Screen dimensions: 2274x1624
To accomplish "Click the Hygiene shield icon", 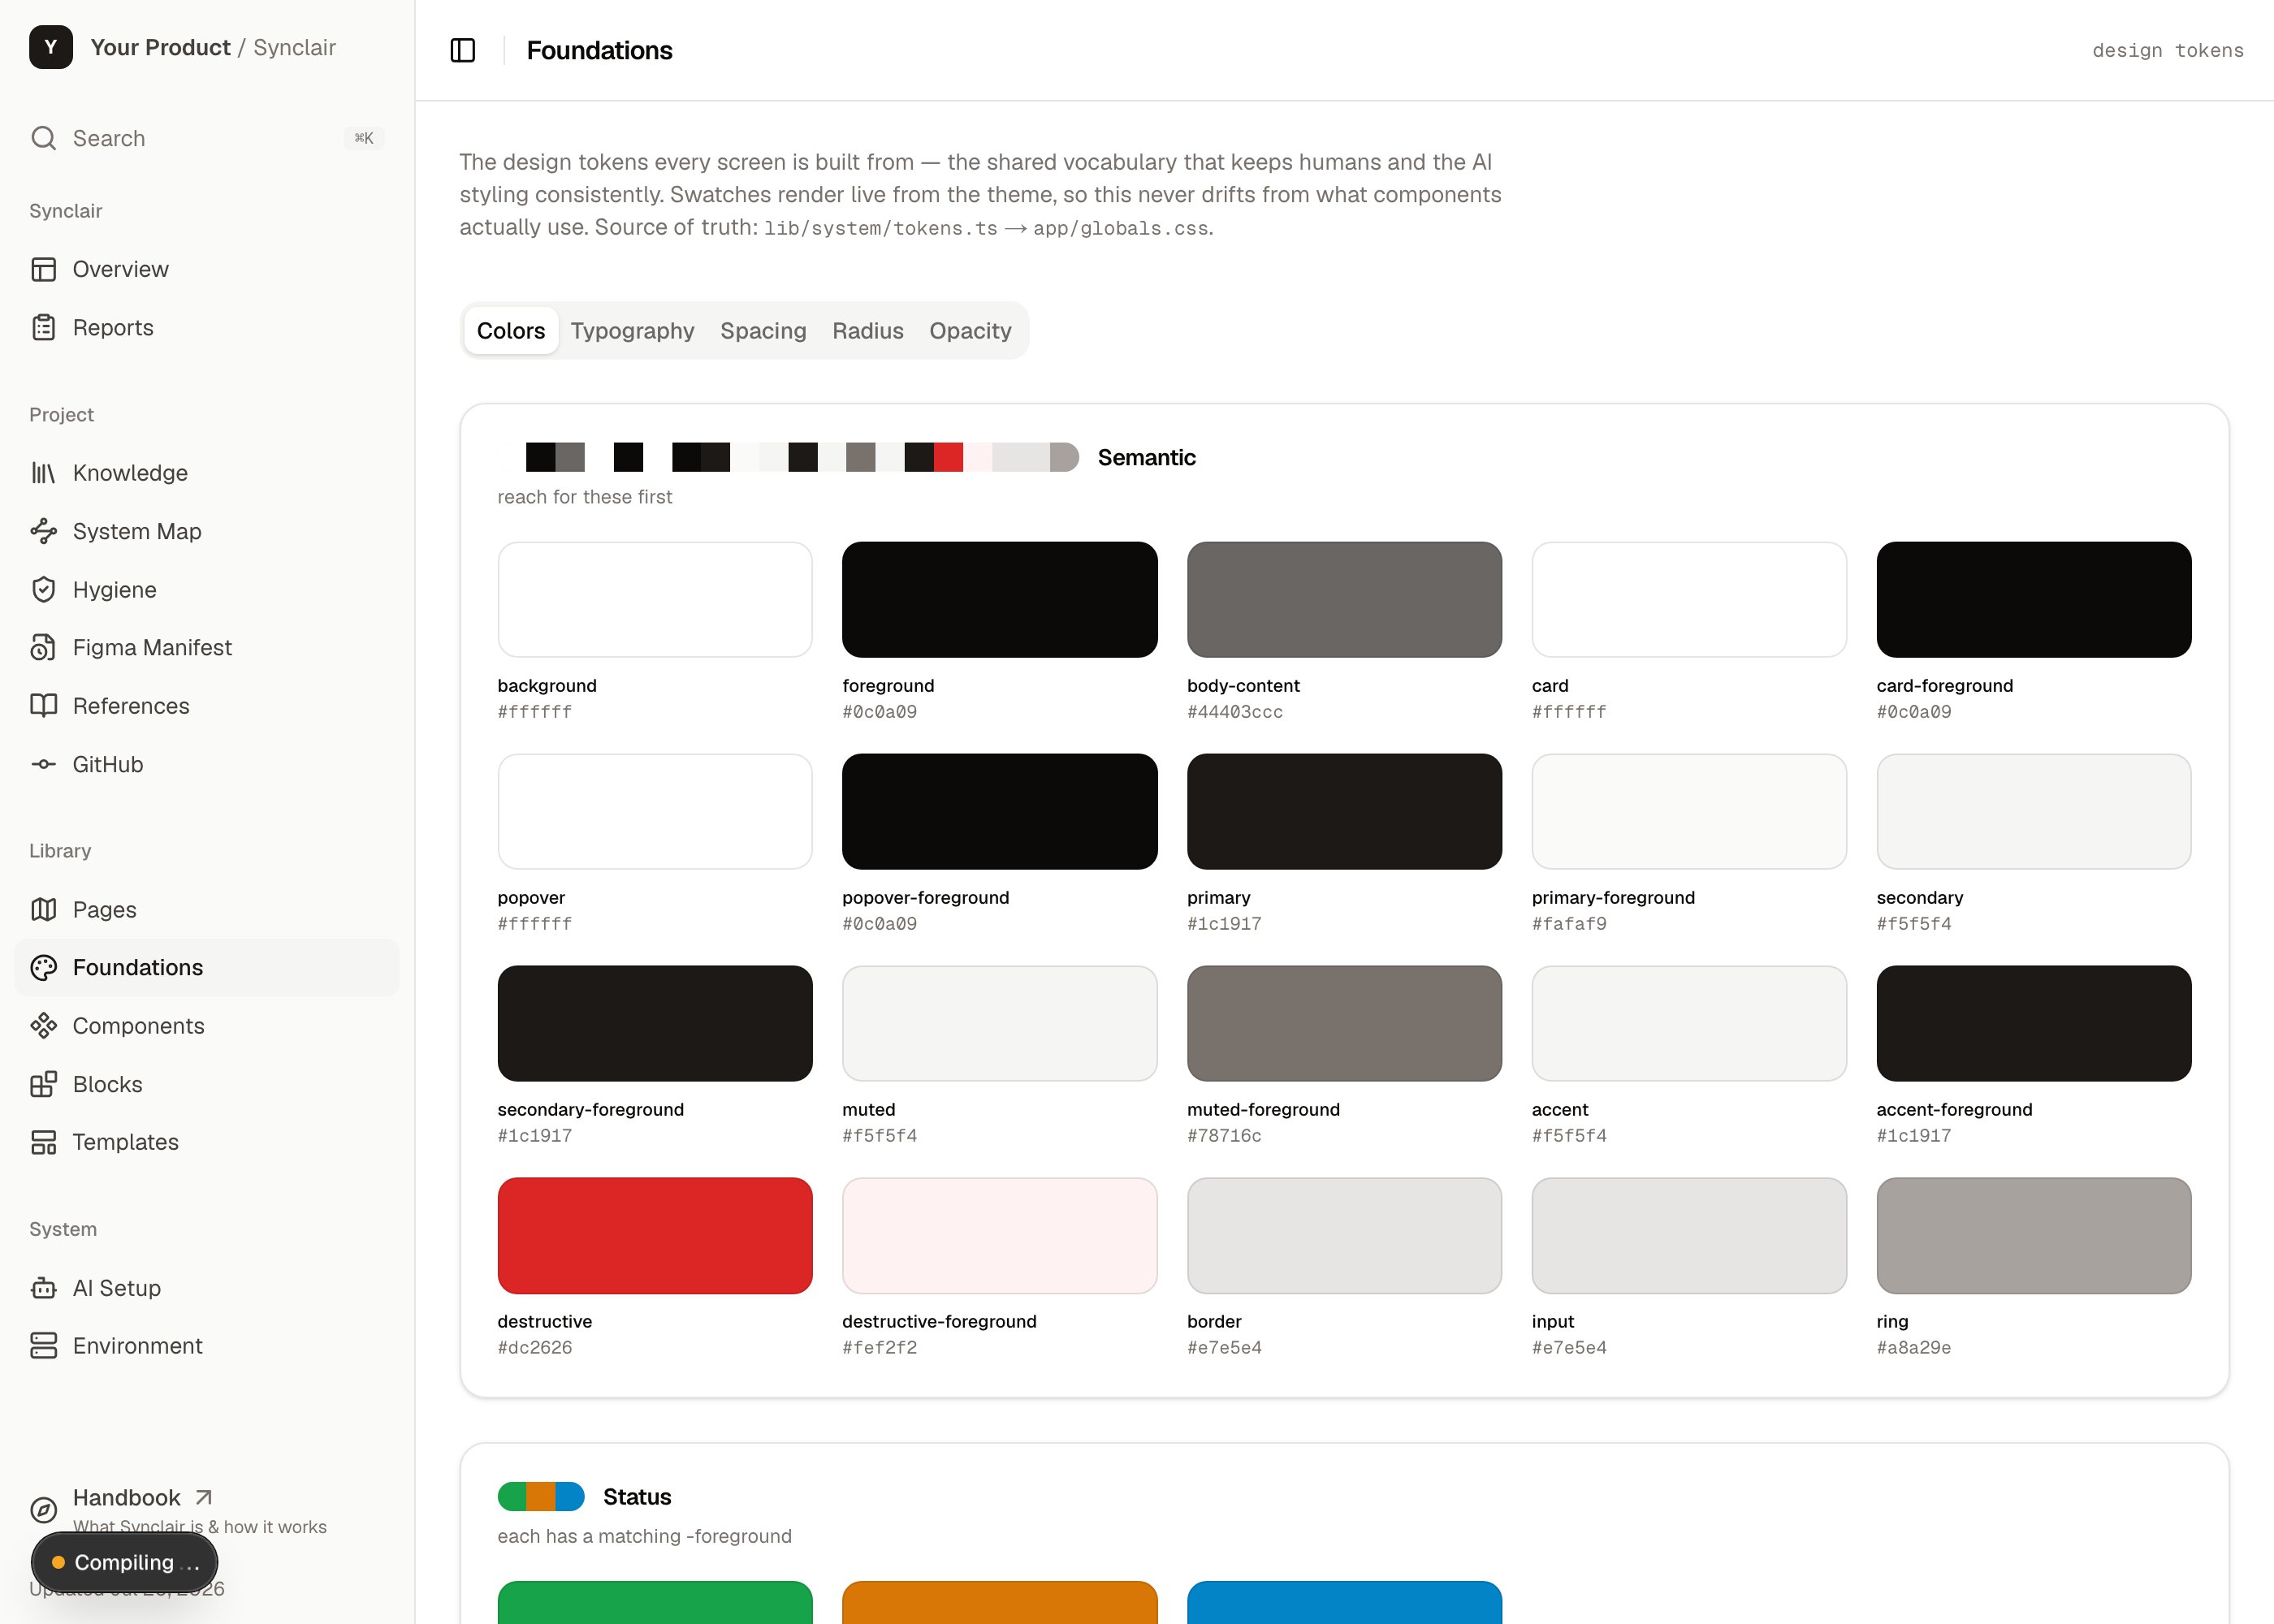I will (44, 589).
